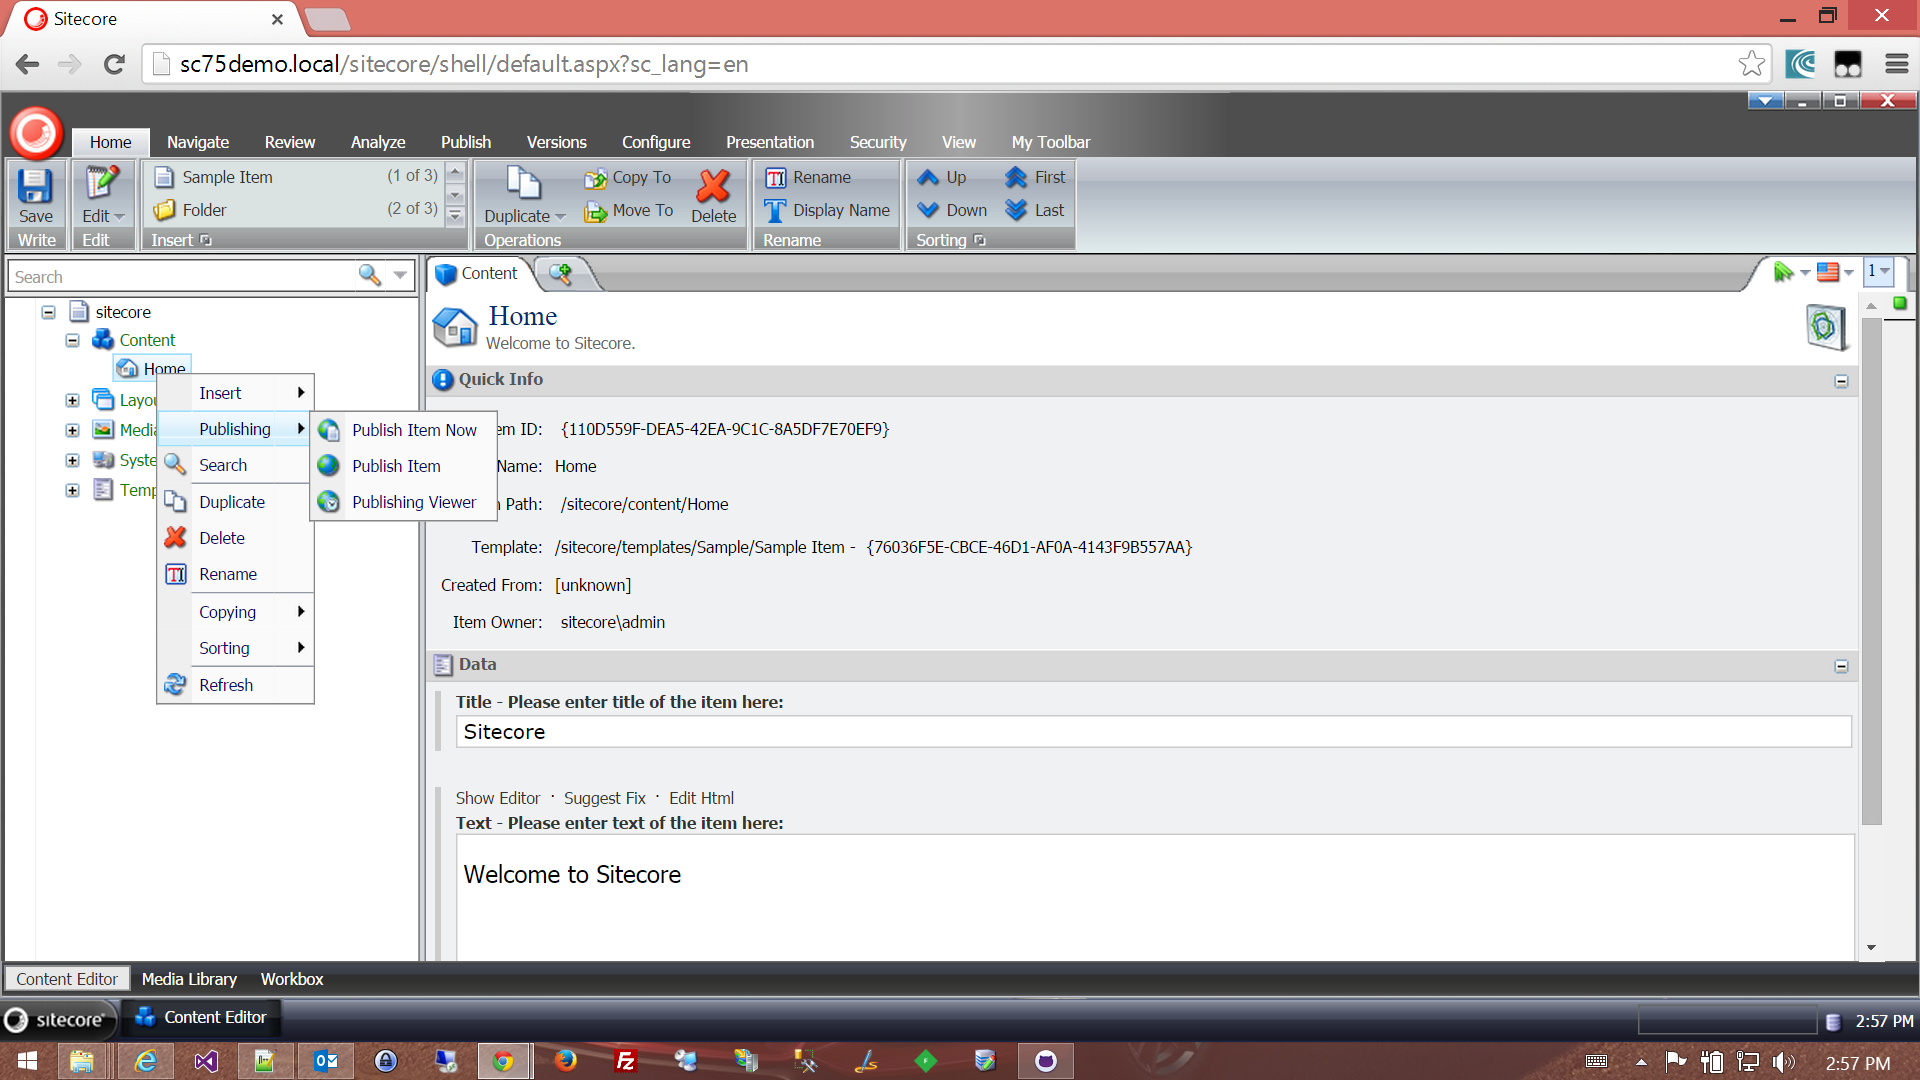1920x1080 pixels.
Task: Collapse the sitecore root node
Action: [48, 312]
